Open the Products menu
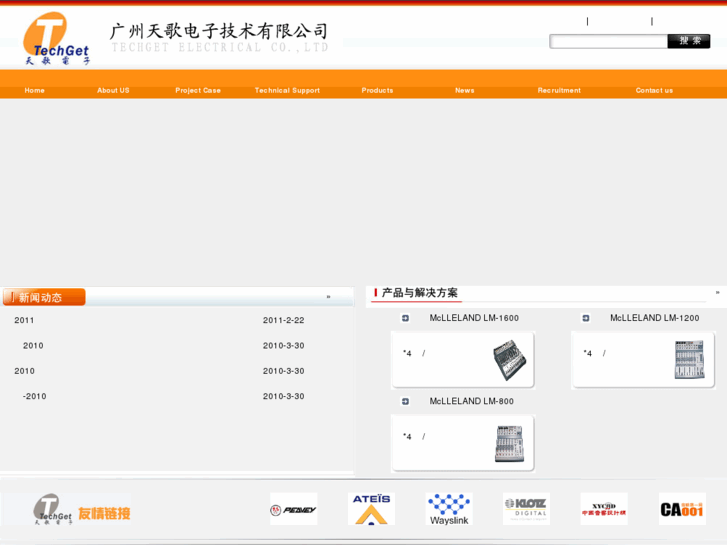 tap(377, 90)
